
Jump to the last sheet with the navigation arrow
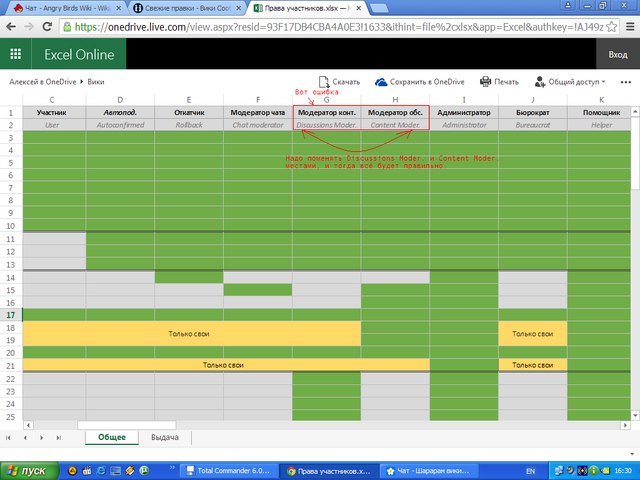click(59, 438)
